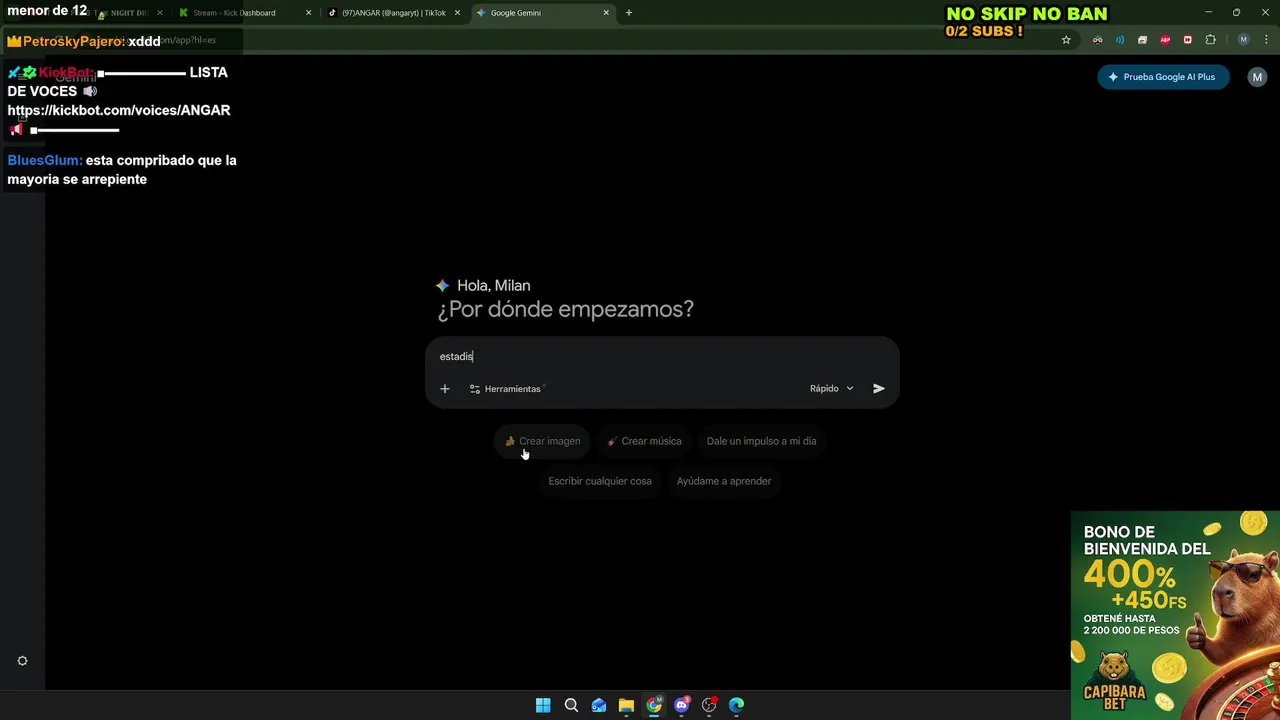Viewport: 1280px width, 720px height.
Task: Open the AdBlock Plus extension icon
Action: pos(1165,40)
